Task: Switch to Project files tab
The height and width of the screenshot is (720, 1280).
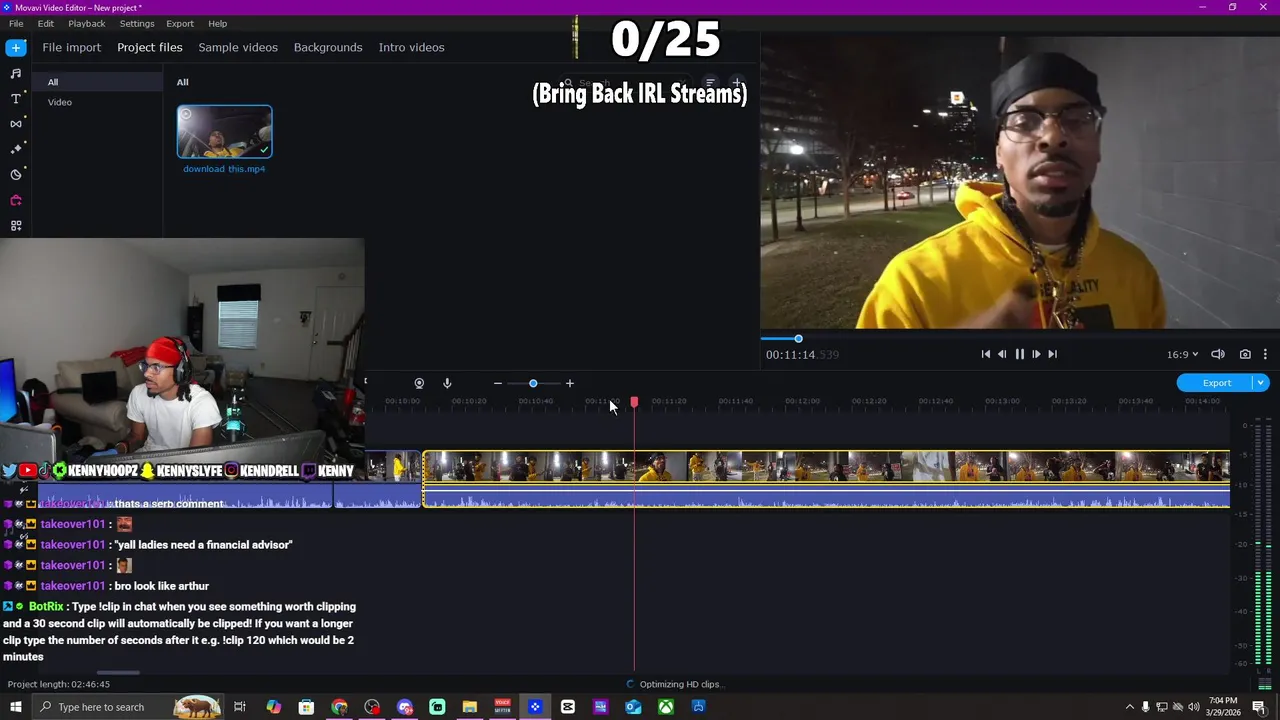Action: click(x=150, y=47)
